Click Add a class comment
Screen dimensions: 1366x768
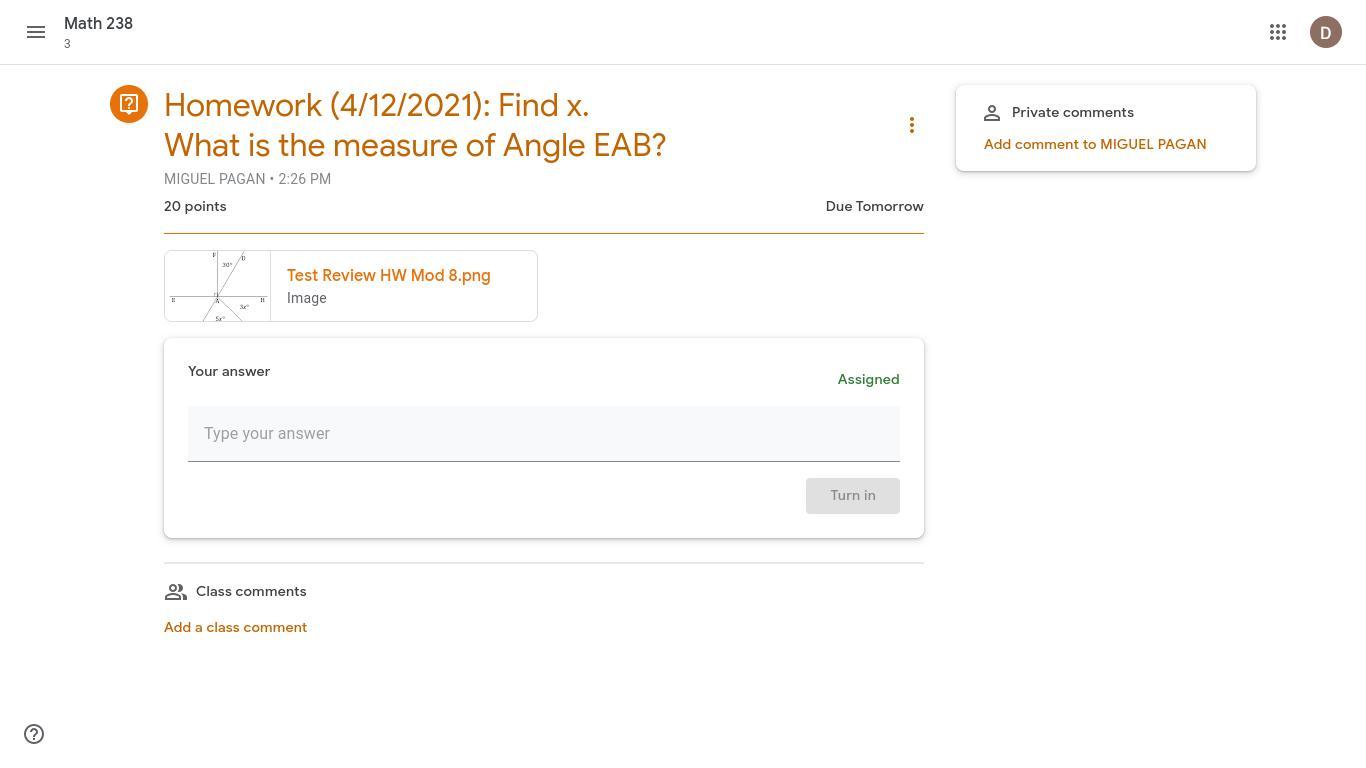[x=235, y=627]
